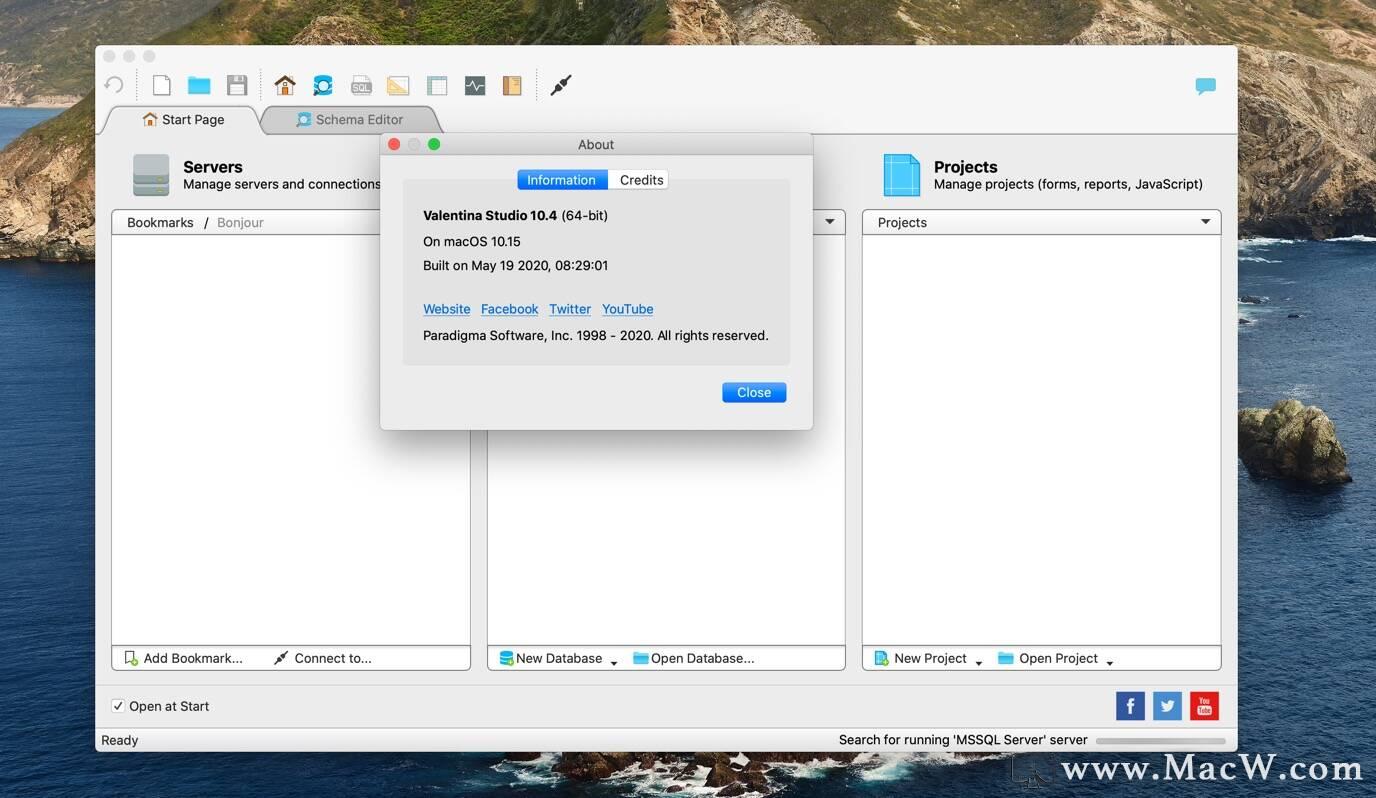Viewport: 1376px width, 798px height.
Task: Click the undo arrow in the toolbar
Action: point(114,85)
